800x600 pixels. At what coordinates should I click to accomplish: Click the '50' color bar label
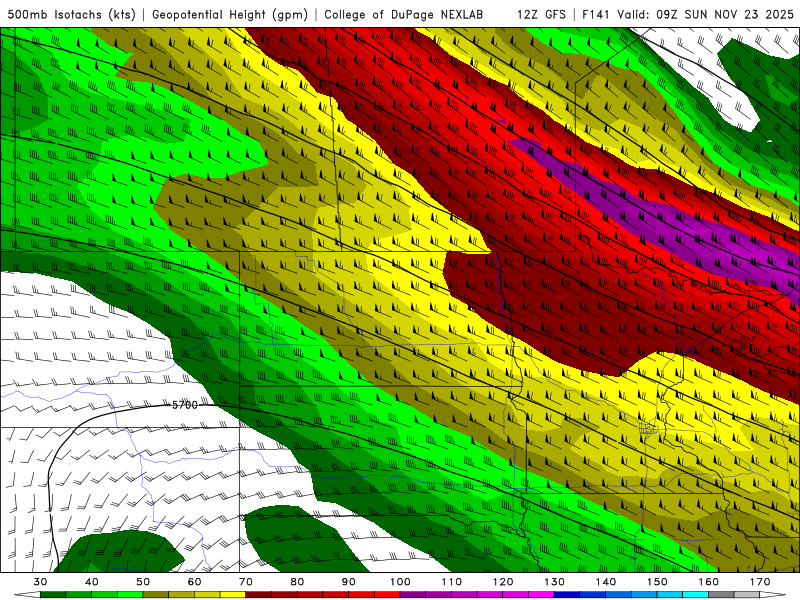pyautogui.click(x=143, y=582)
